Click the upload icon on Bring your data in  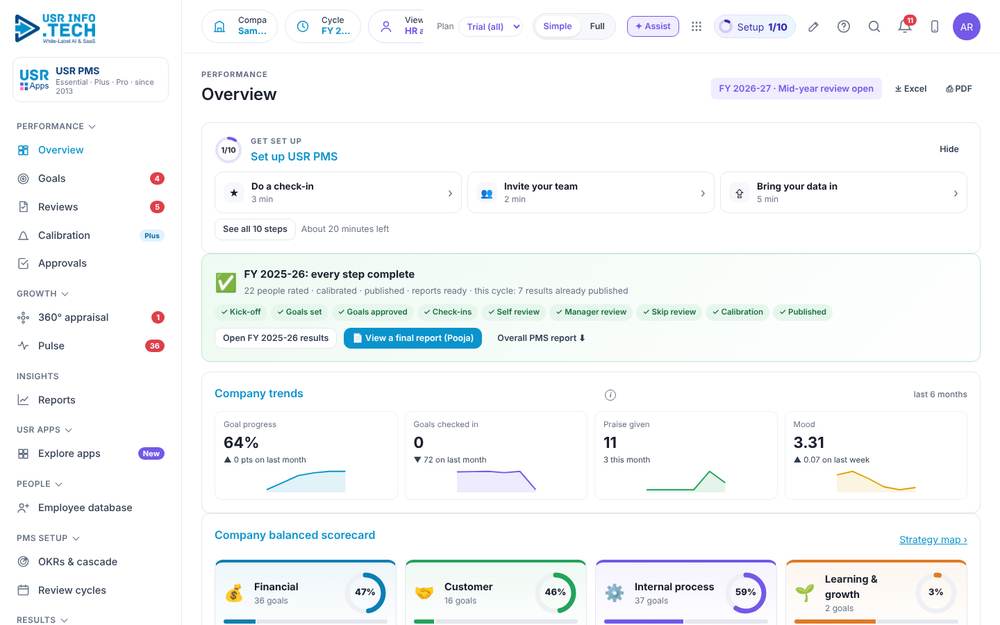[x=739, y=193]
